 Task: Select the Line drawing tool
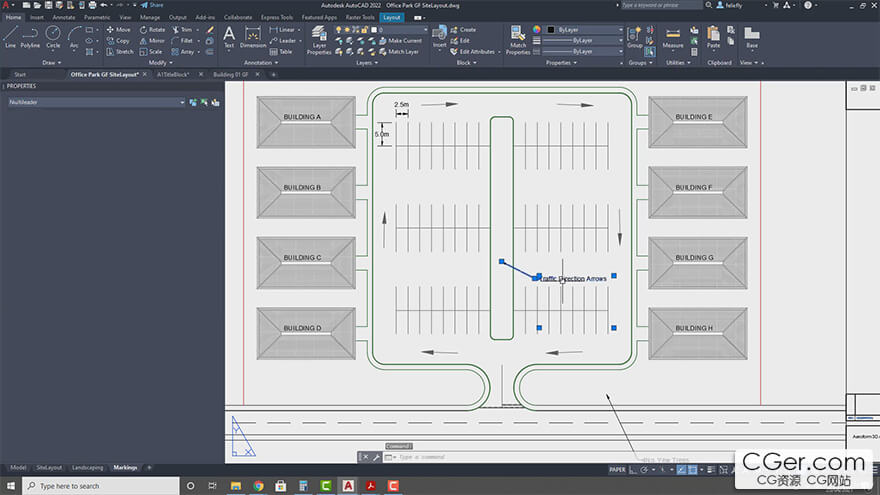[x=11, y=37]
